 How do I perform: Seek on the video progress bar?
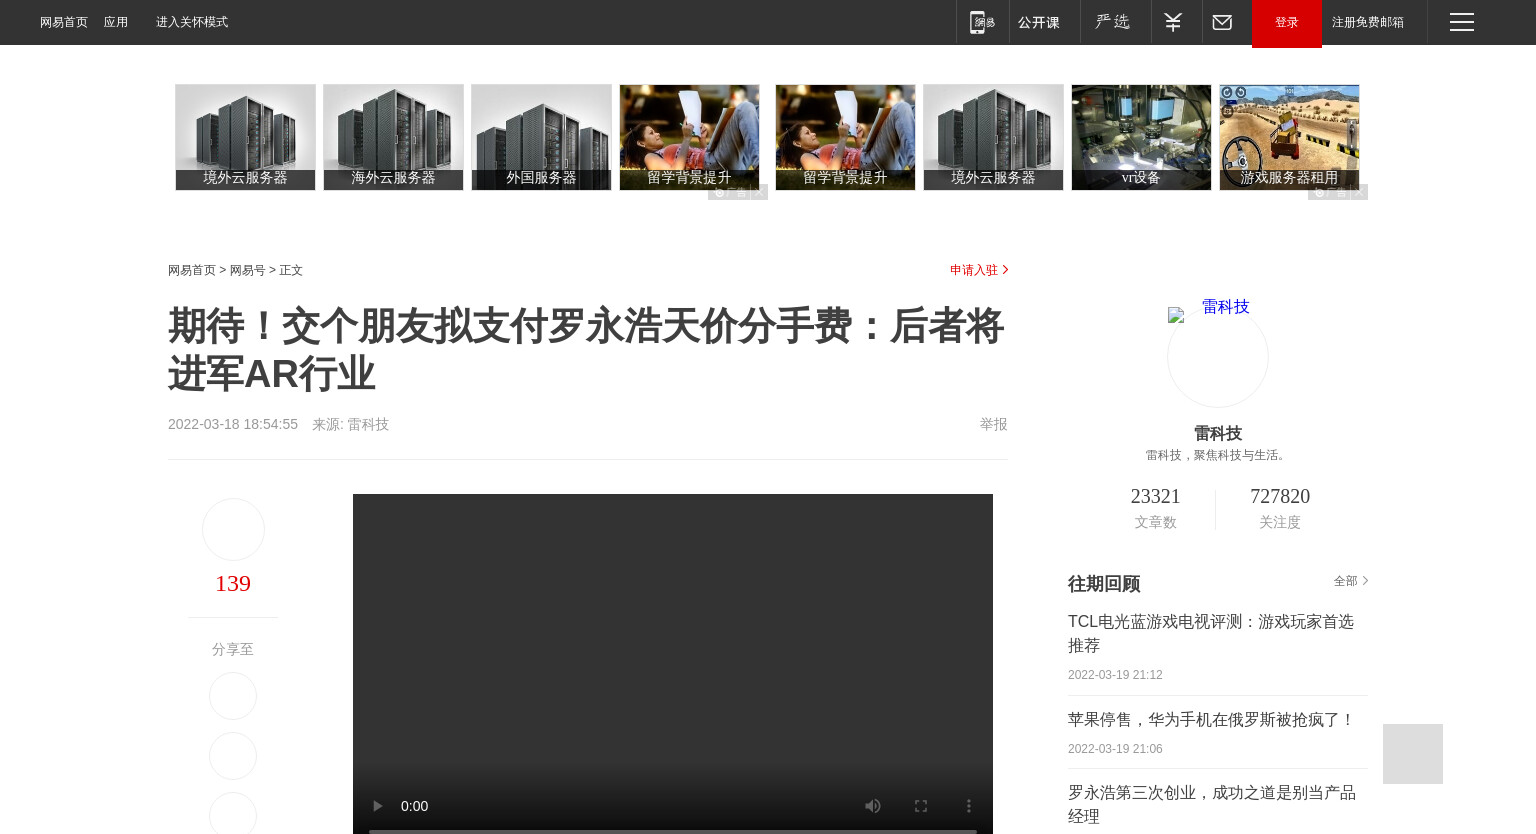tap(673, 830)
